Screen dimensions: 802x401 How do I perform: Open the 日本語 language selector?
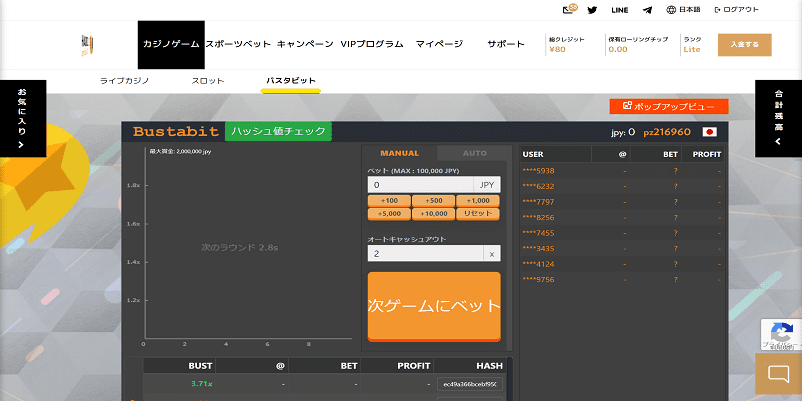683,10
